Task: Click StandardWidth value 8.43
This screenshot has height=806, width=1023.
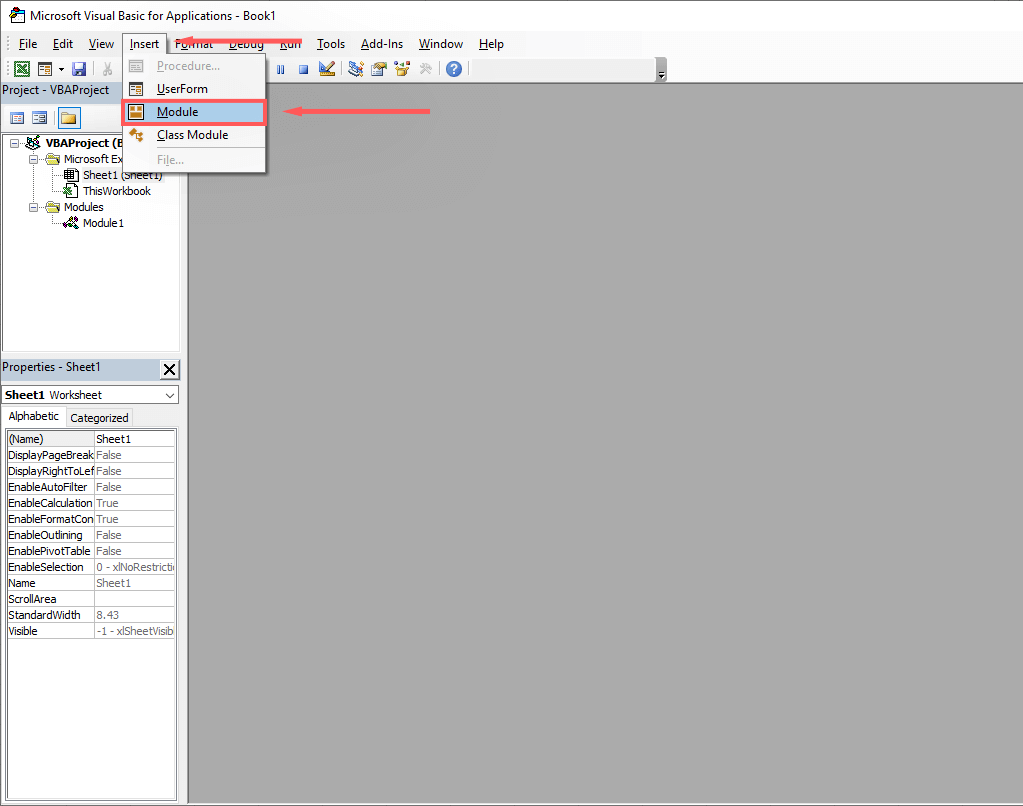Action: coord(134,615)
